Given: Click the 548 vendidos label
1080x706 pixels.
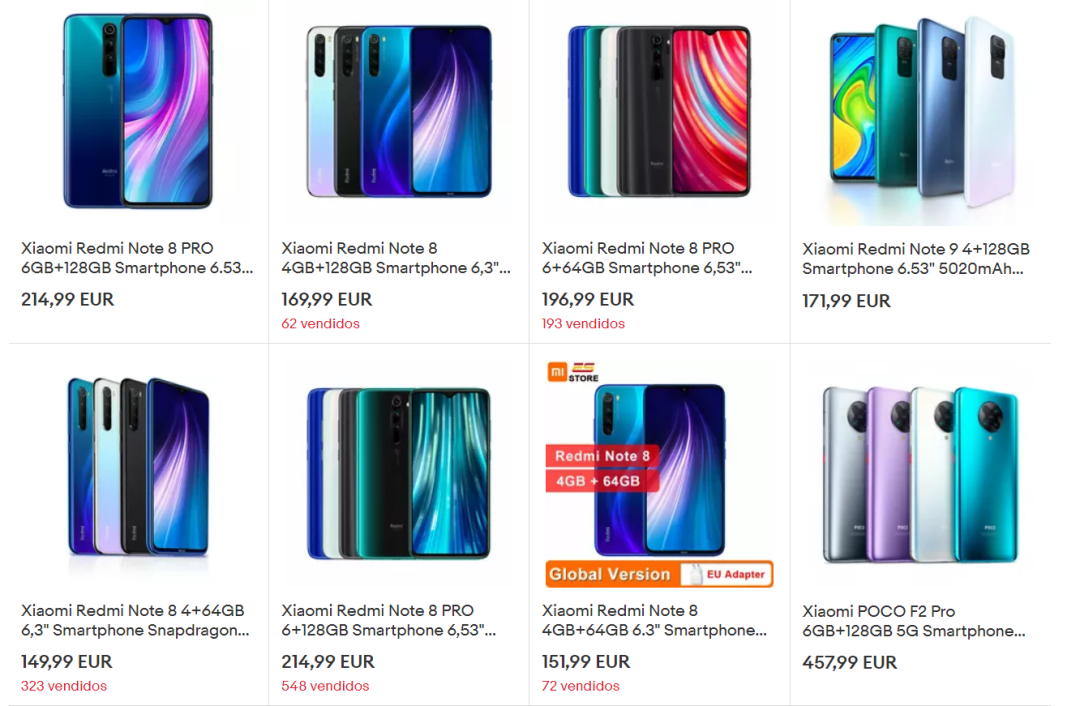Looking at the screenshot, I should (325, 686).
